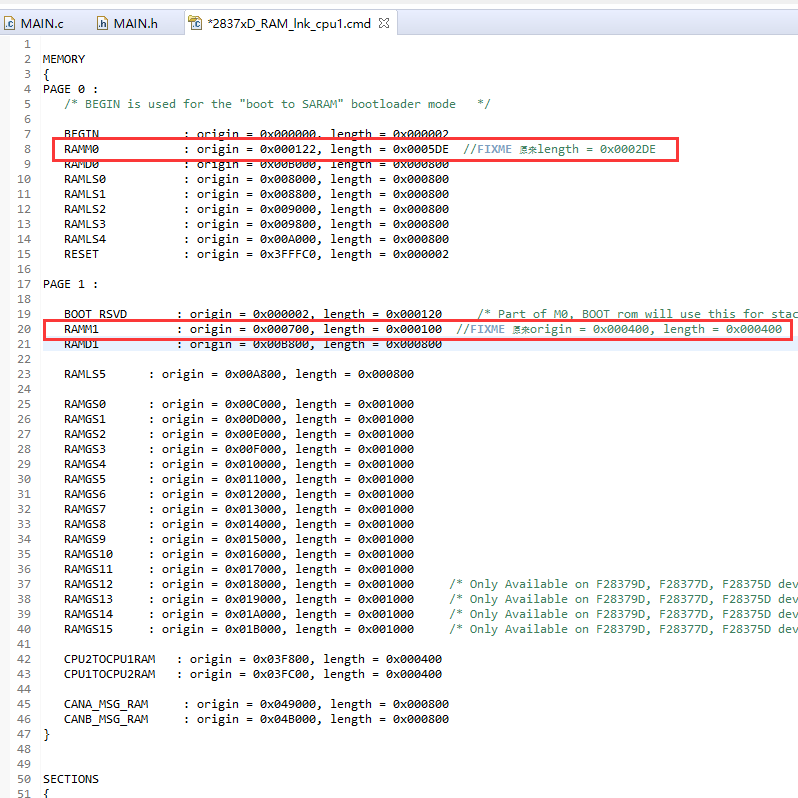Click the RAMGS11 memory entry
This screenshot has width=798, height=798.
[89, 569]
